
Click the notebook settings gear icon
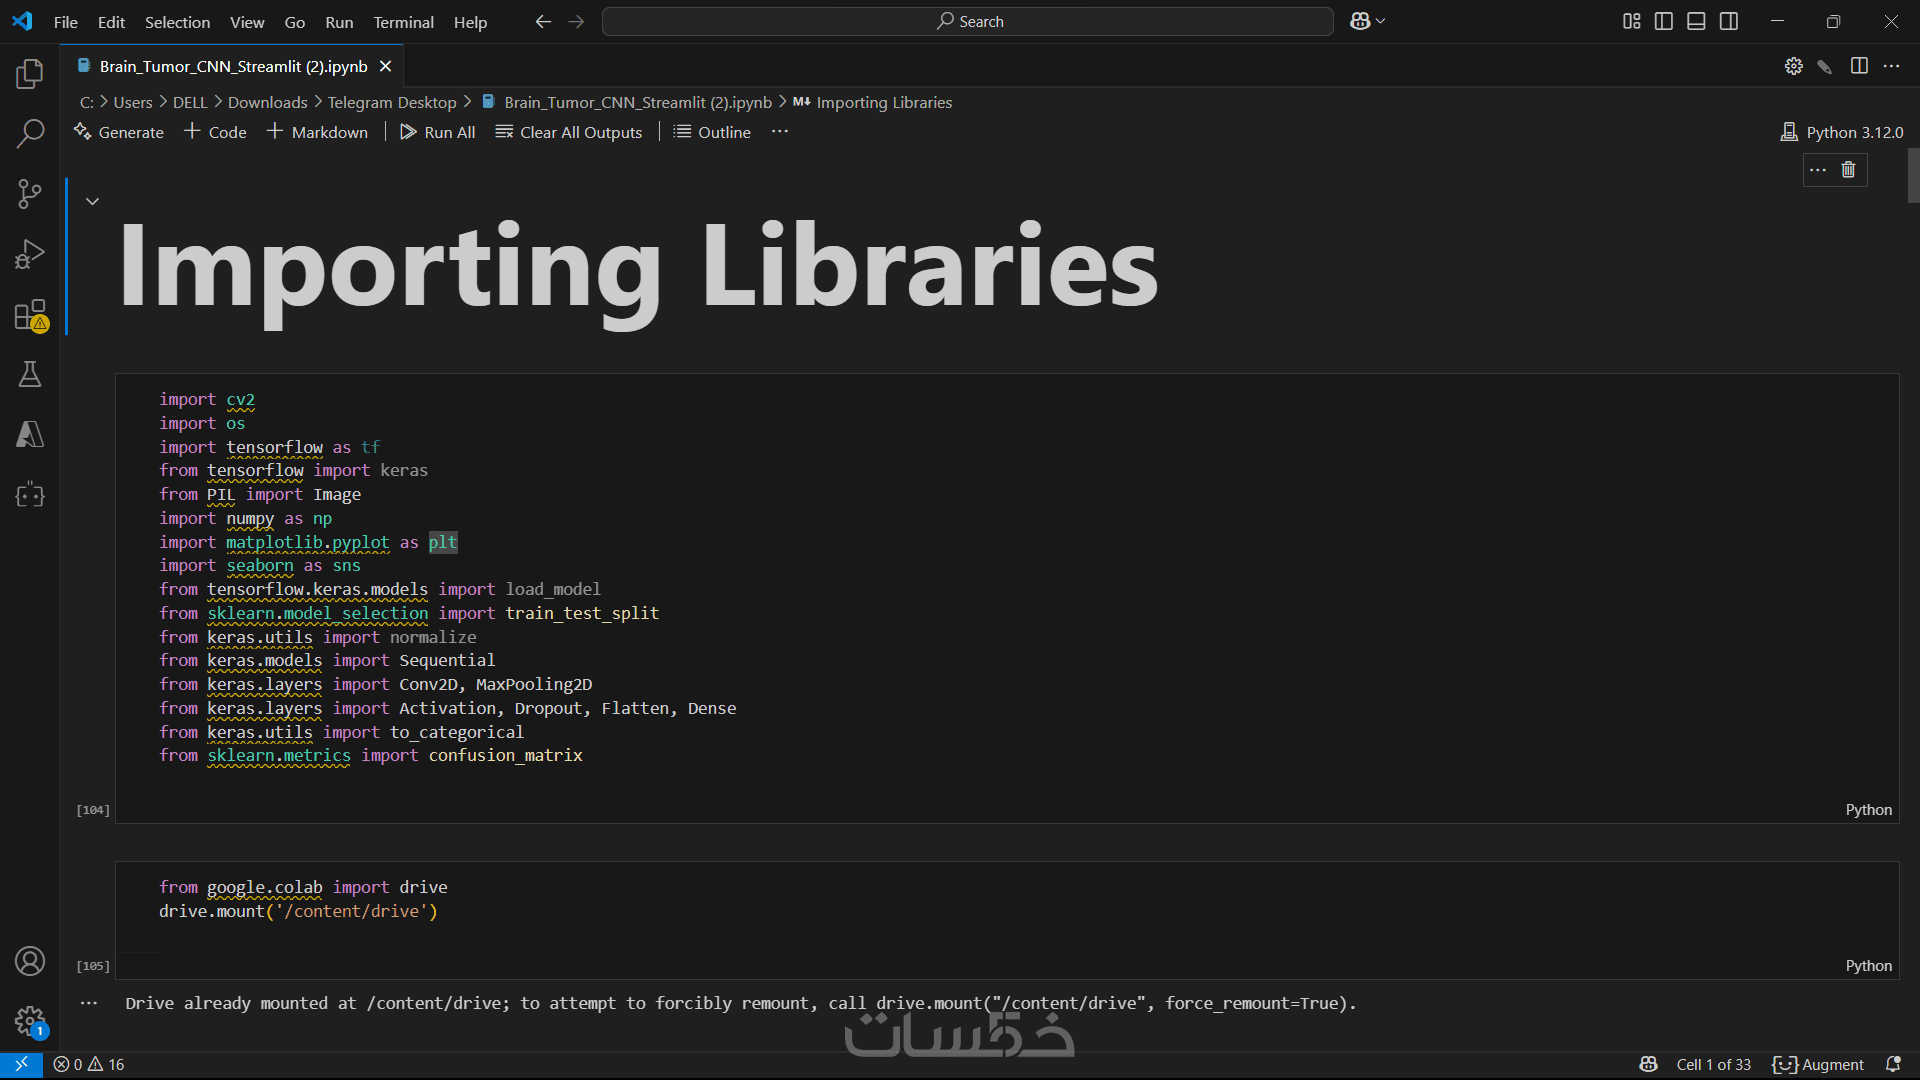1793,66
